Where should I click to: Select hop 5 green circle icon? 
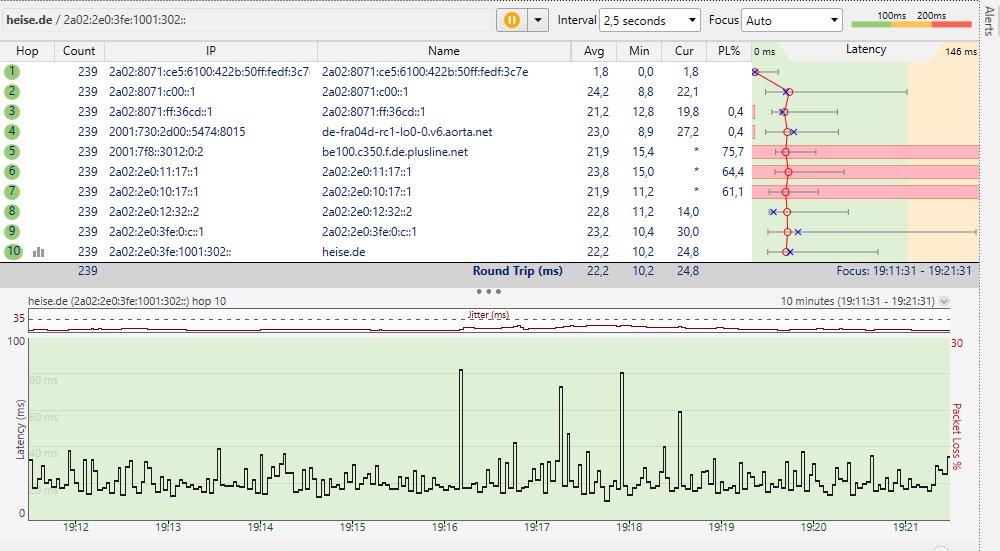(x=11, y=152)
